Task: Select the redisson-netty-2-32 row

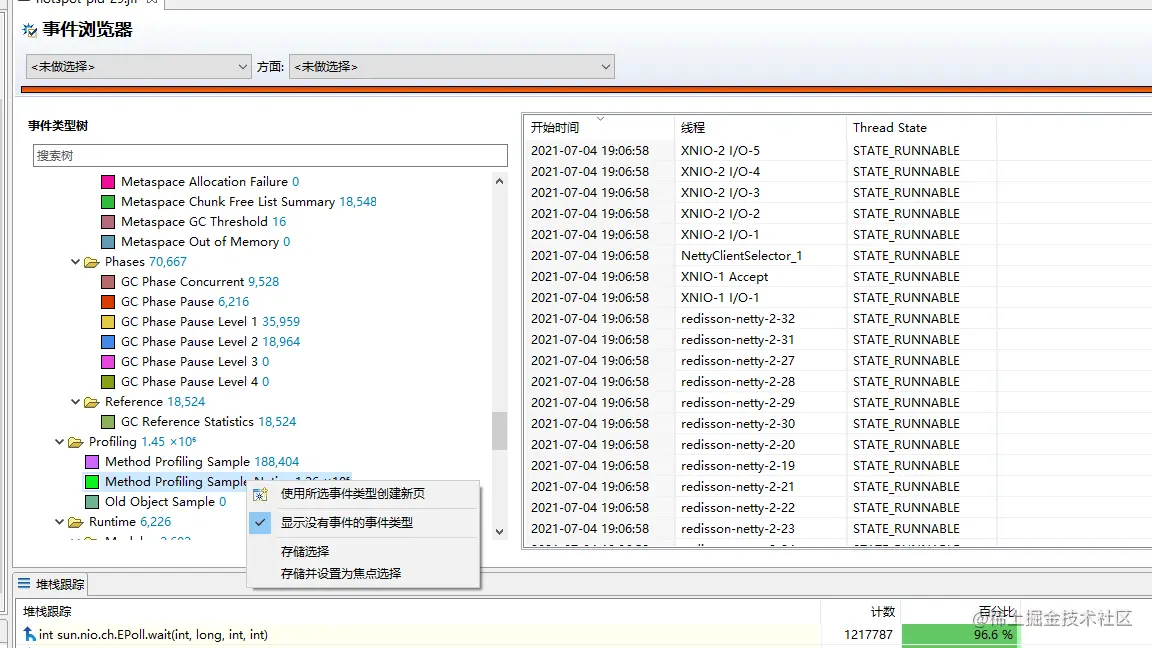Action: pyautogui.click(x=838, y=319)
